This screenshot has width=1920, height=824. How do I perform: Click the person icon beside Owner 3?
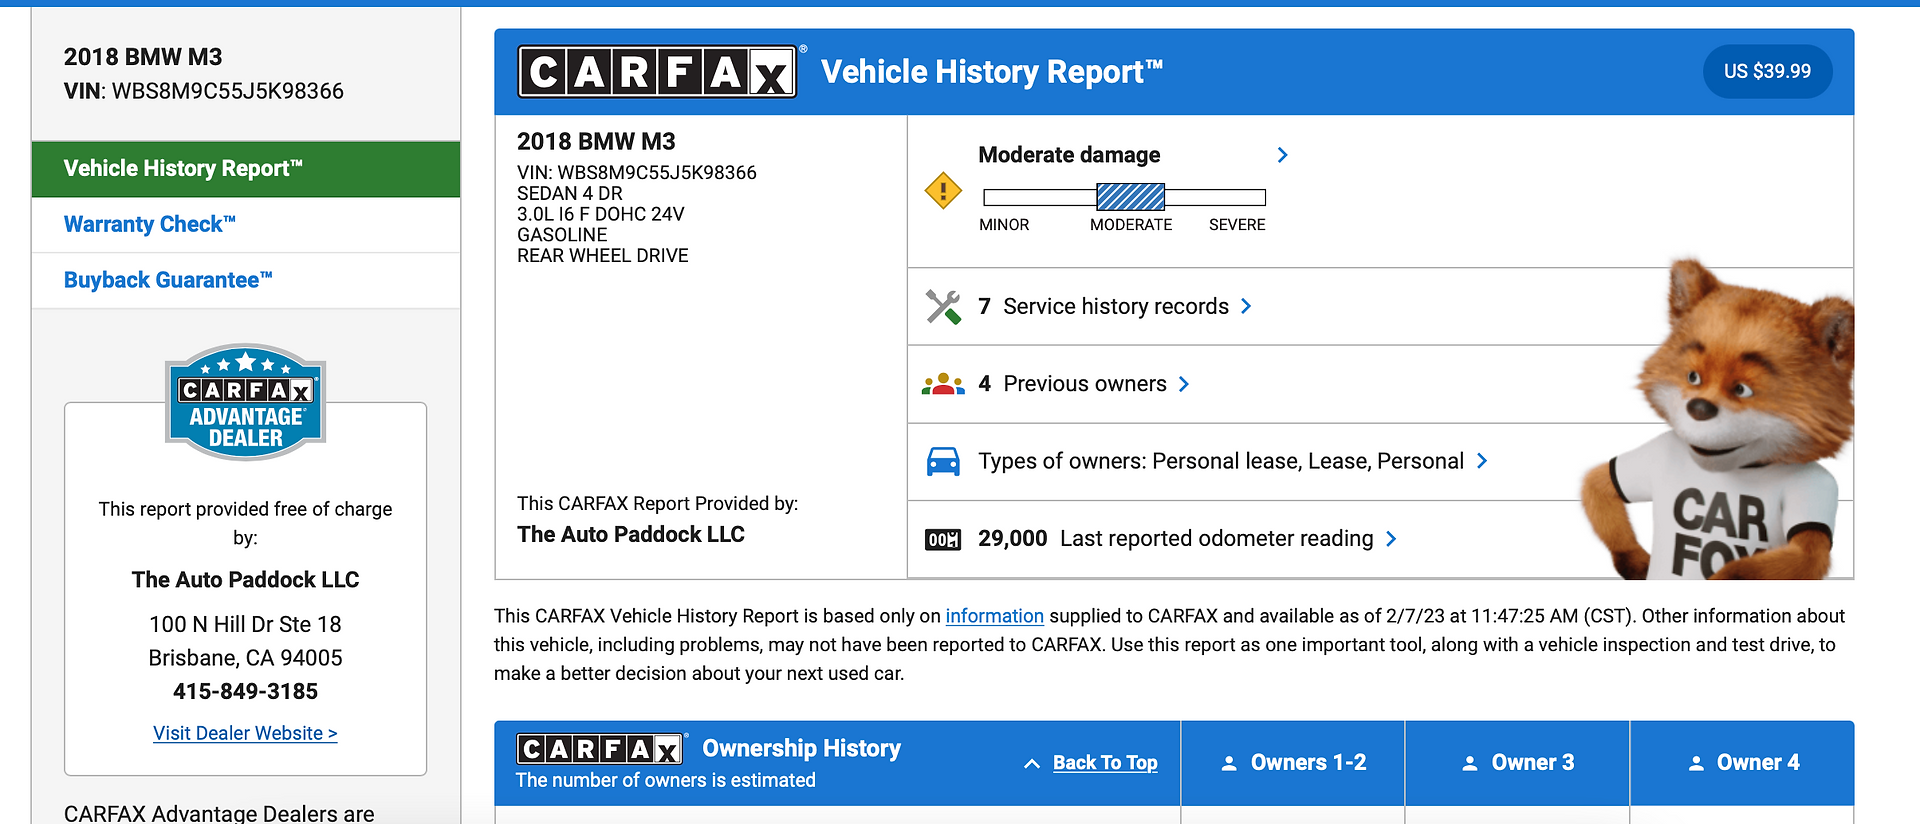tap(1470, 763)
